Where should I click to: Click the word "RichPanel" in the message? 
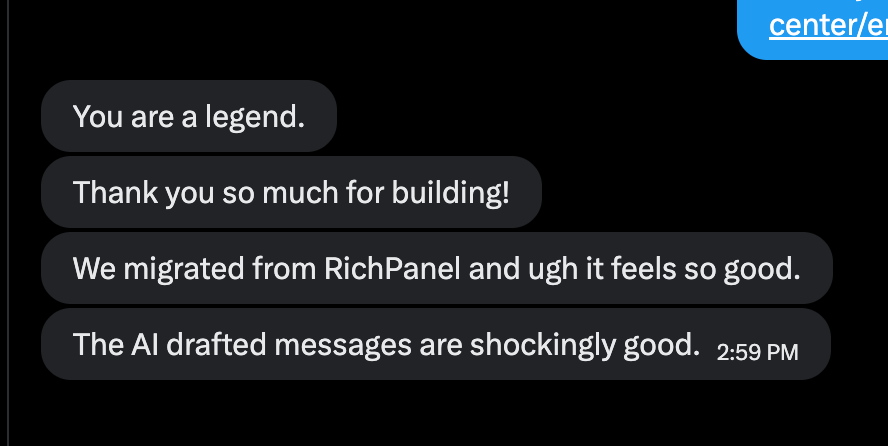click(392, 268)
